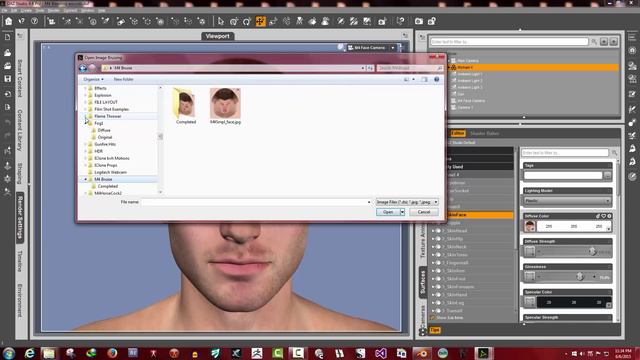
Task: Toggle the eye icon for SkinHip surface
Action: tap(438, 239)
